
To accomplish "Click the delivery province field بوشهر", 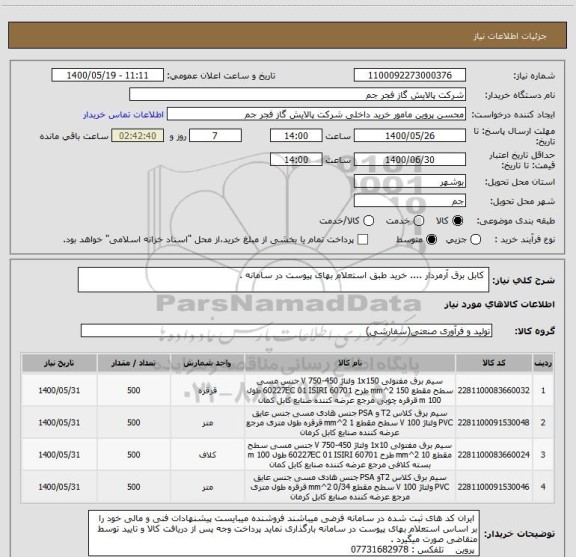I will pos(410,182).
